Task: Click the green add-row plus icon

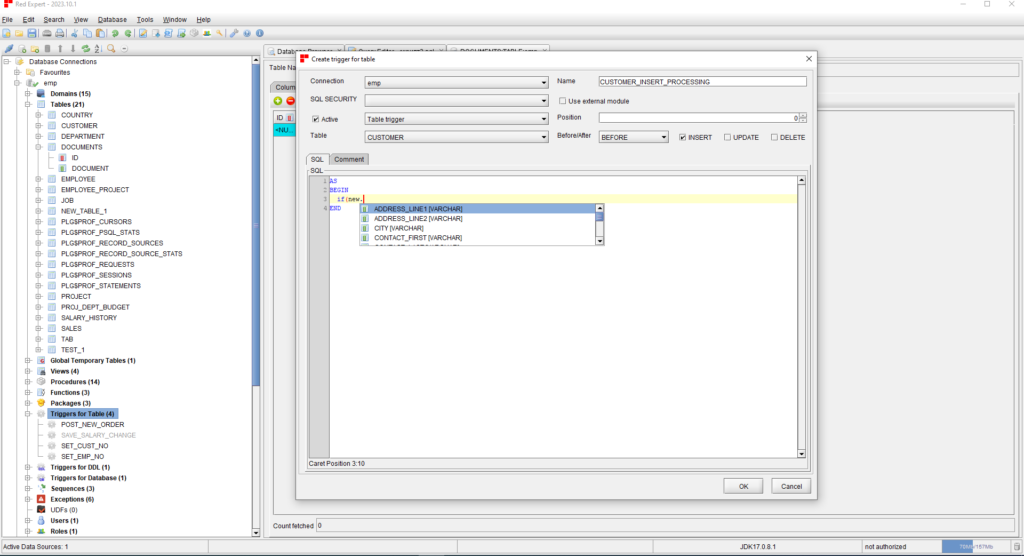Action: (278, 101)
